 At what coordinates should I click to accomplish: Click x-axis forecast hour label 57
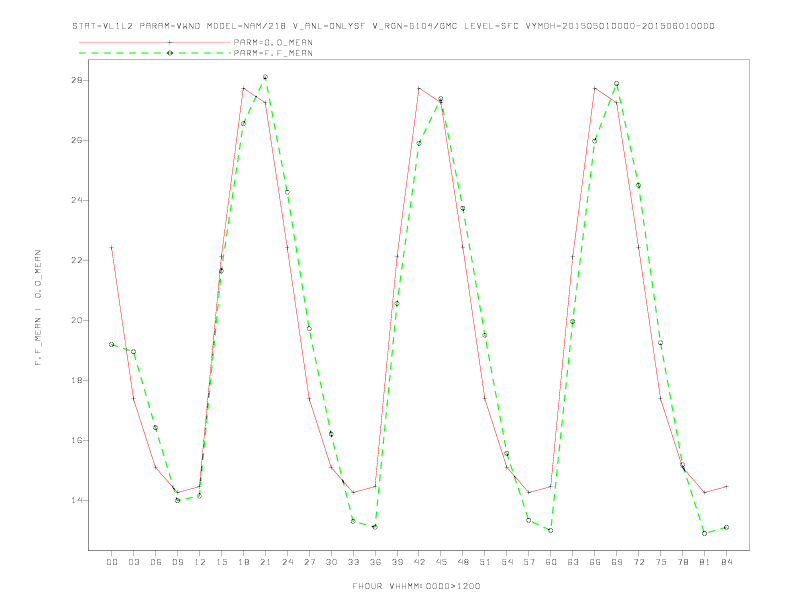(x=529, y=562)
